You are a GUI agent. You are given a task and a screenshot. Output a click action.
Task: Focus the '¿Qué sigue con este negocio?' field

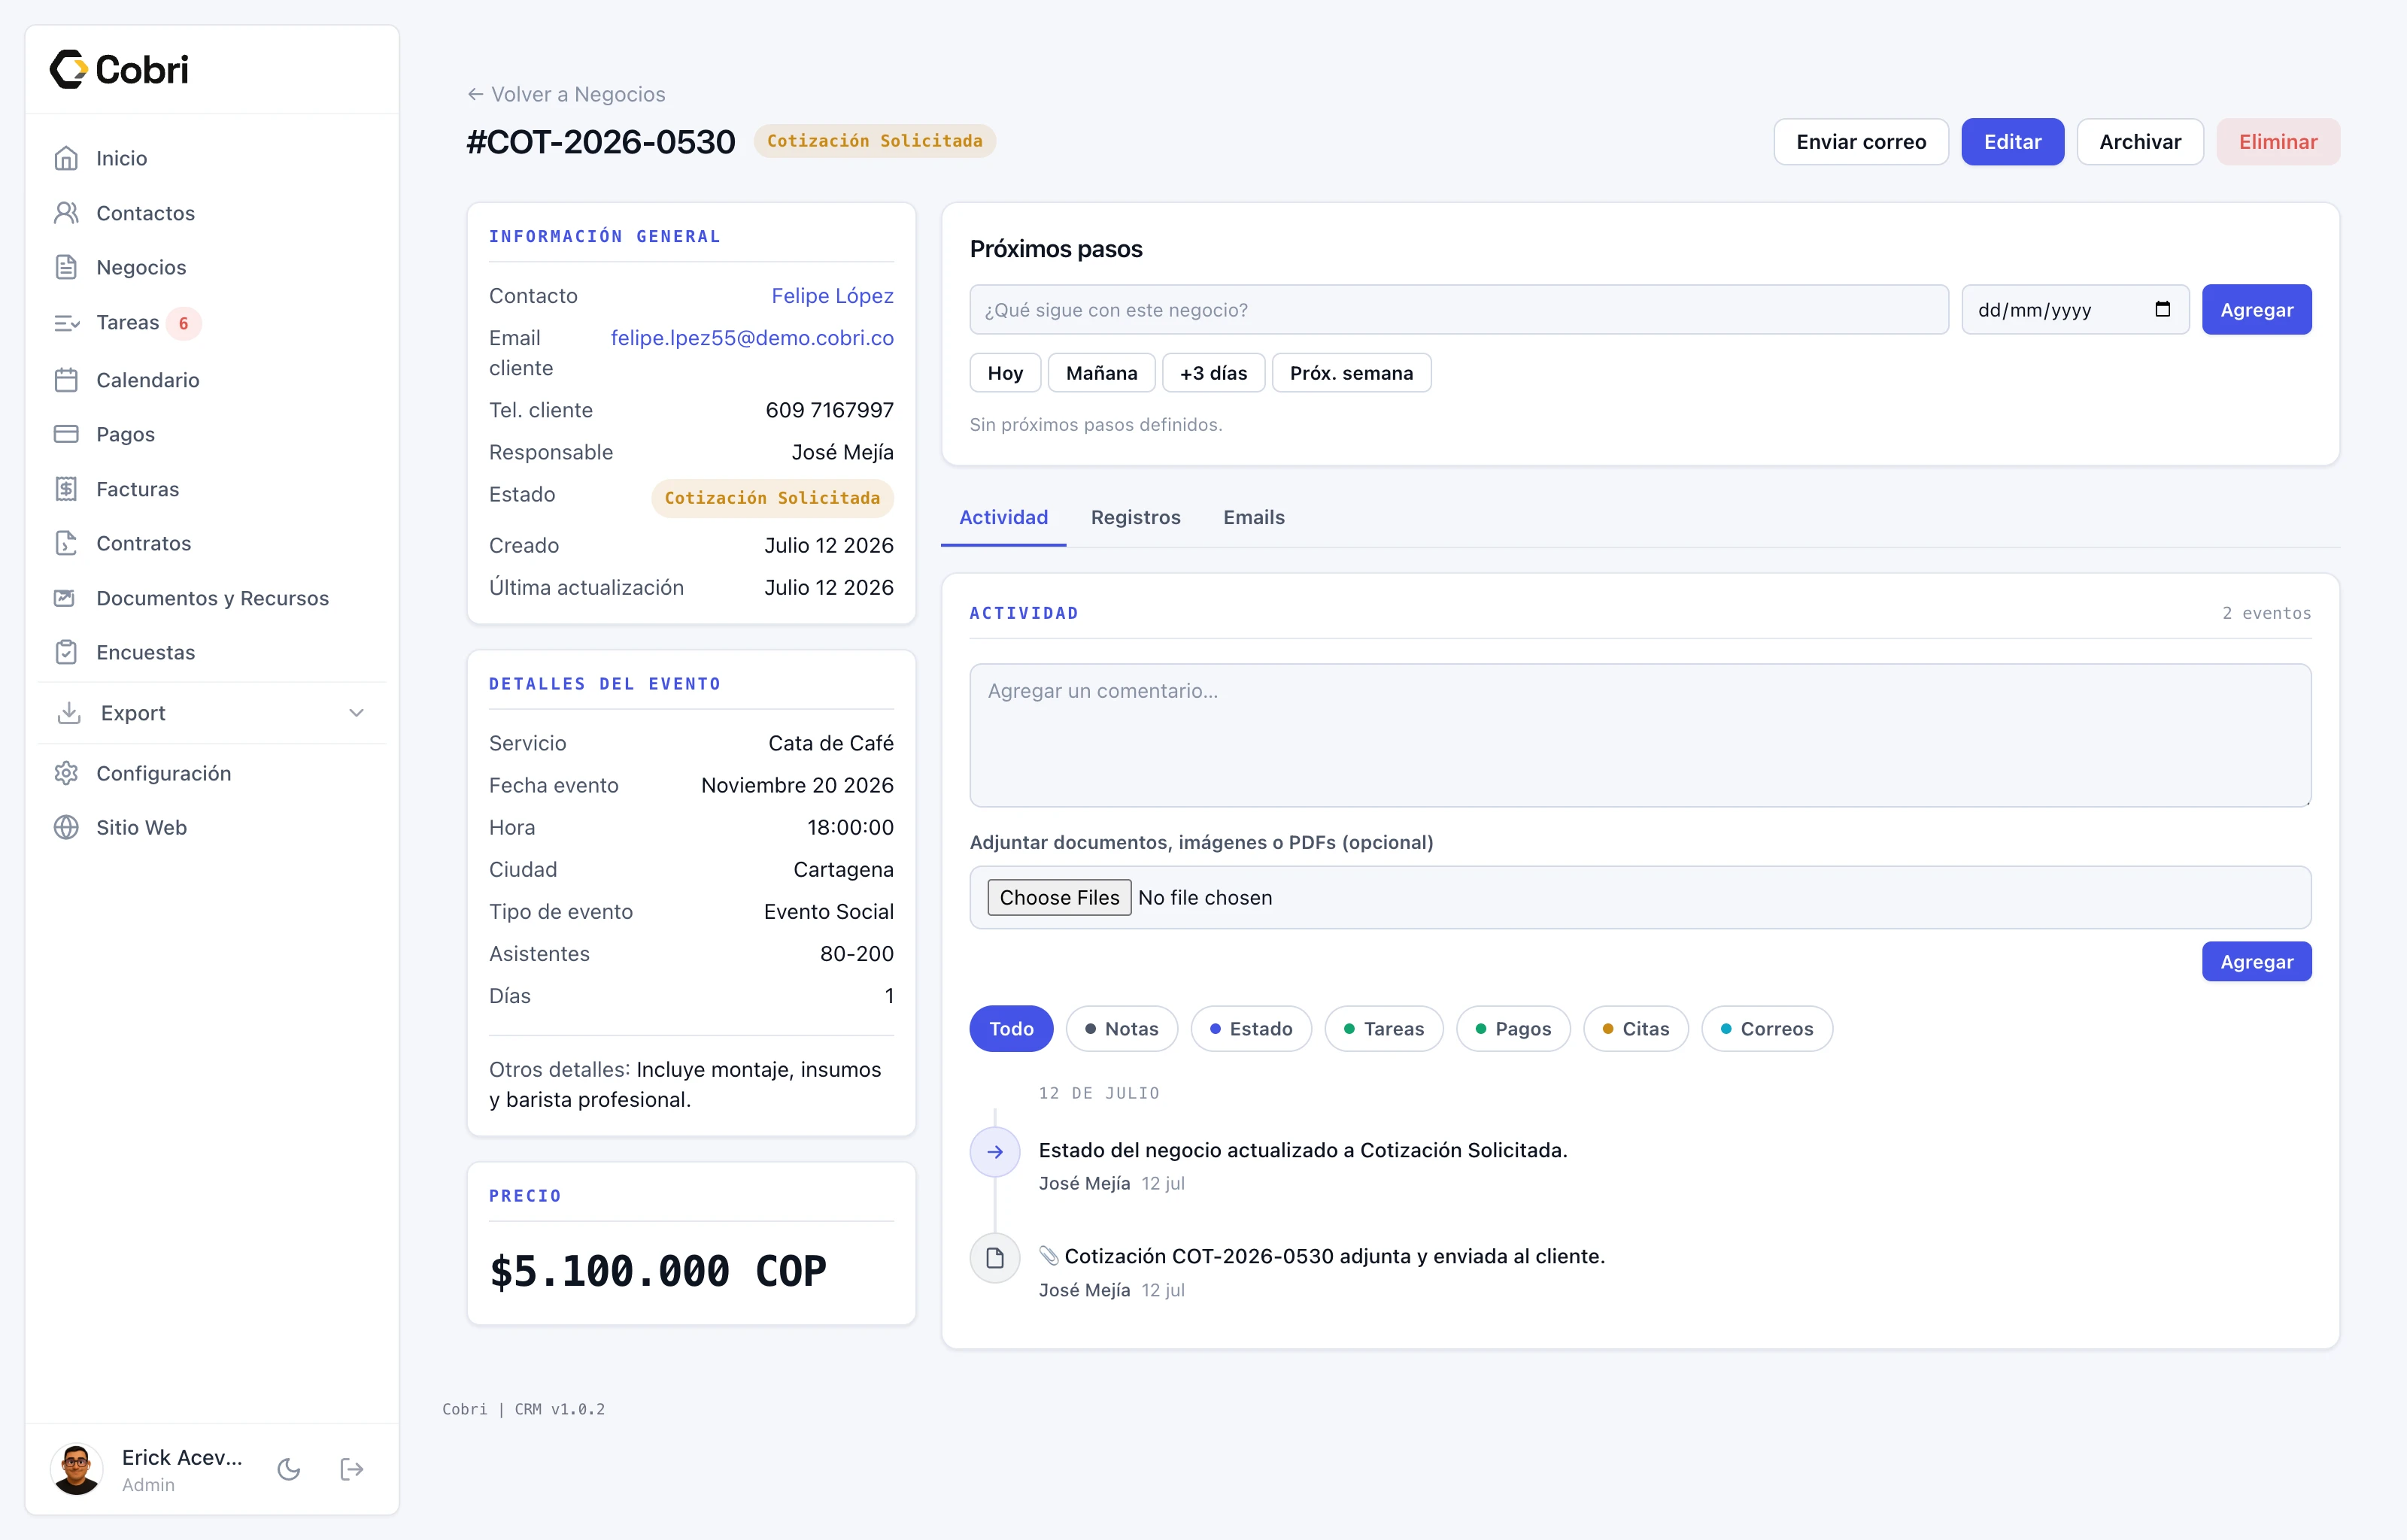click(1458, 309)
